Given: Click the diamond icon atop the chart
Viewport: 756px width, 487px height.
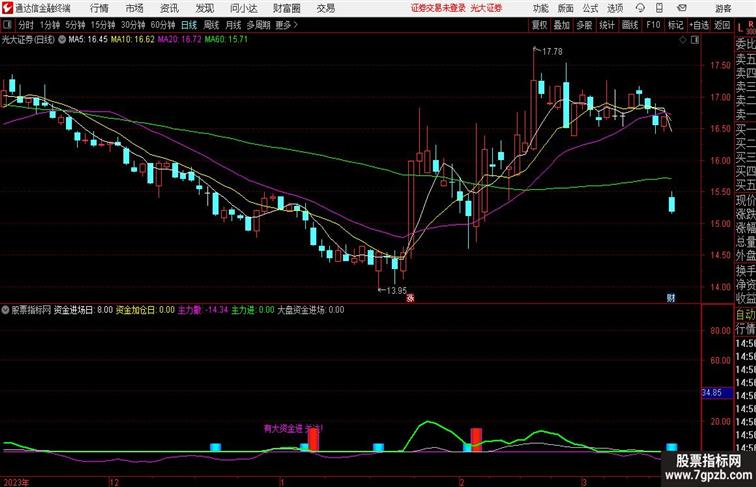Looking at the screenshot, I should pos(683,40).
